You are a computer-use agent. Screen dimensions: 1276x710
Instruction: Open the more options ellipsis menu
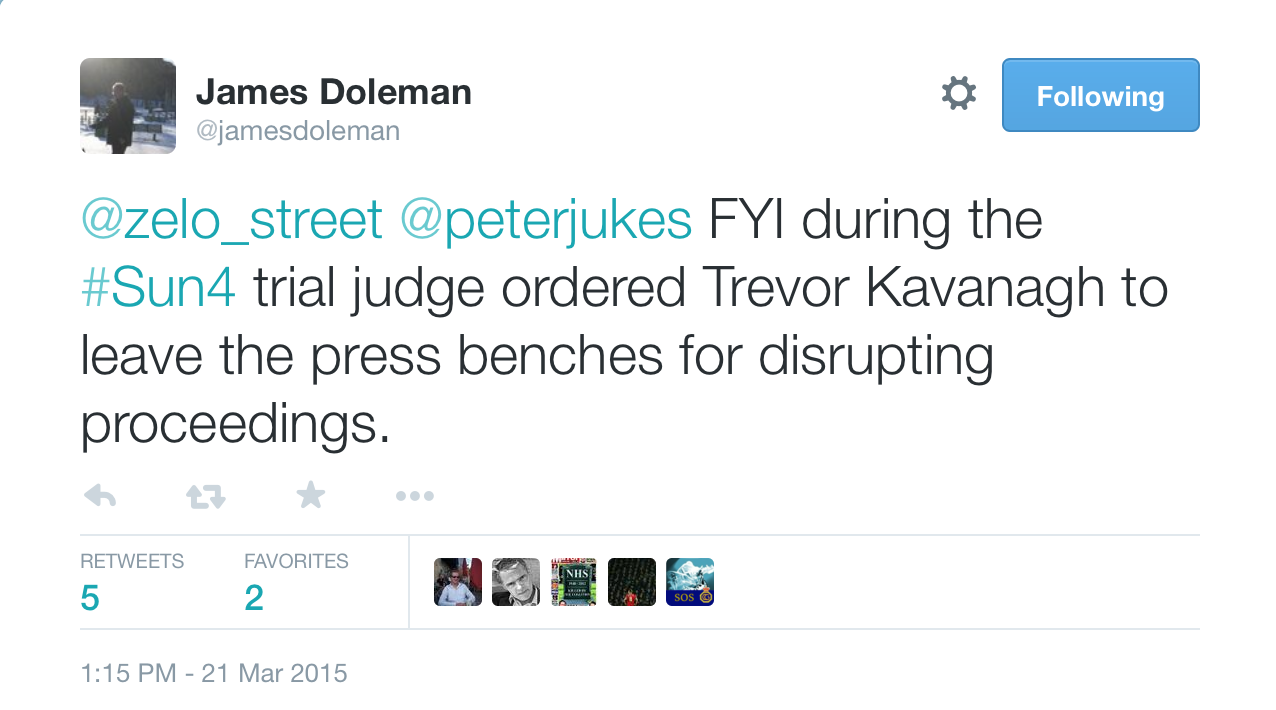click(414, 495)
